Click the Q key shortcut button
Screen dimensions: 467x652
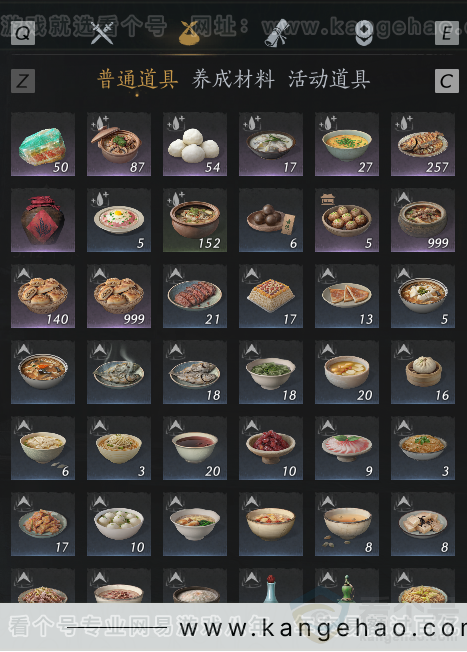[x=22, y=33]
